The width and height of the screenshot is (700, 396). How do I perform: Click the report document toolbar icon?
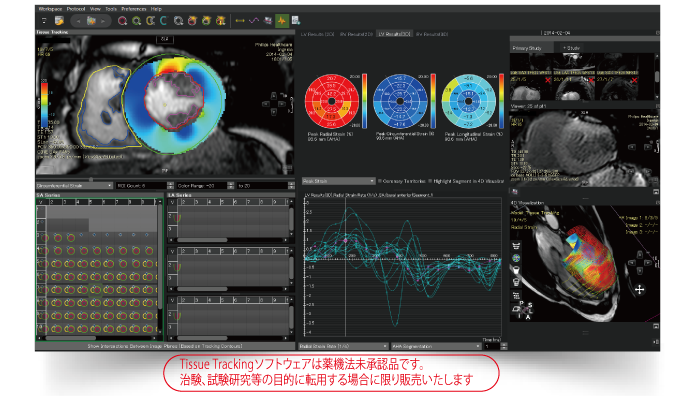coord(296,20)
